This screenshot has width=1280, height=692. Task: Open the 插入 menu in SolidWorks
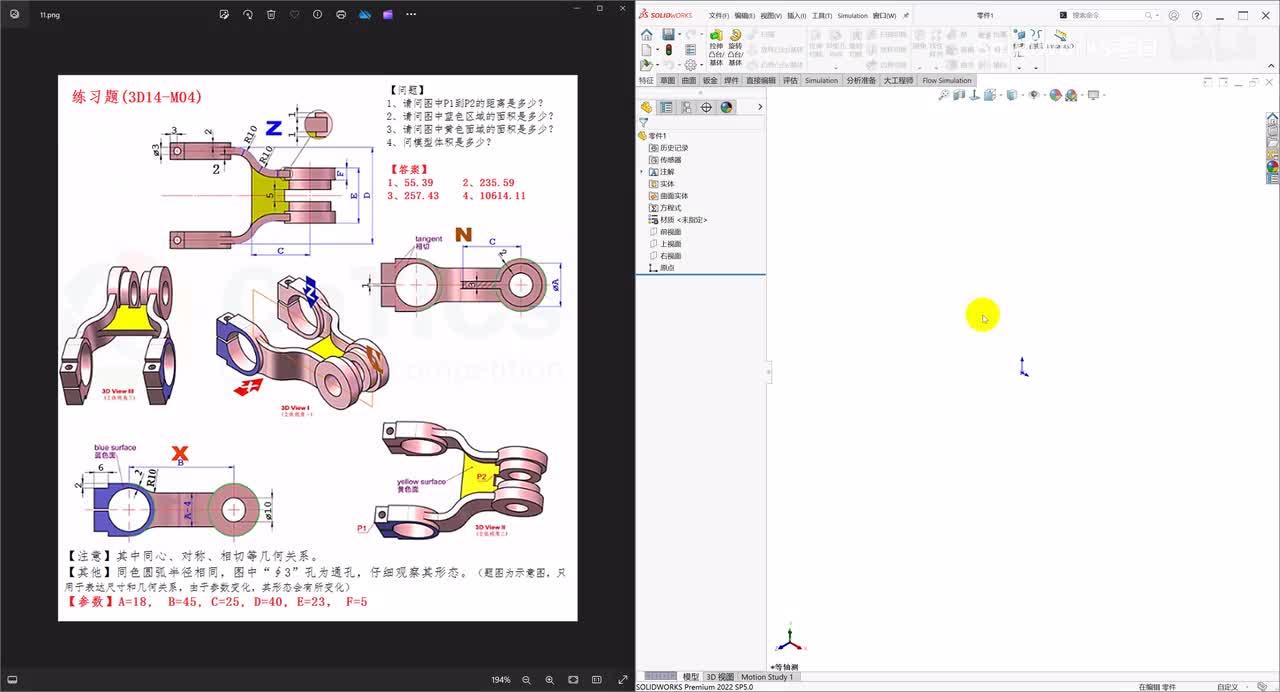point(797,16)
